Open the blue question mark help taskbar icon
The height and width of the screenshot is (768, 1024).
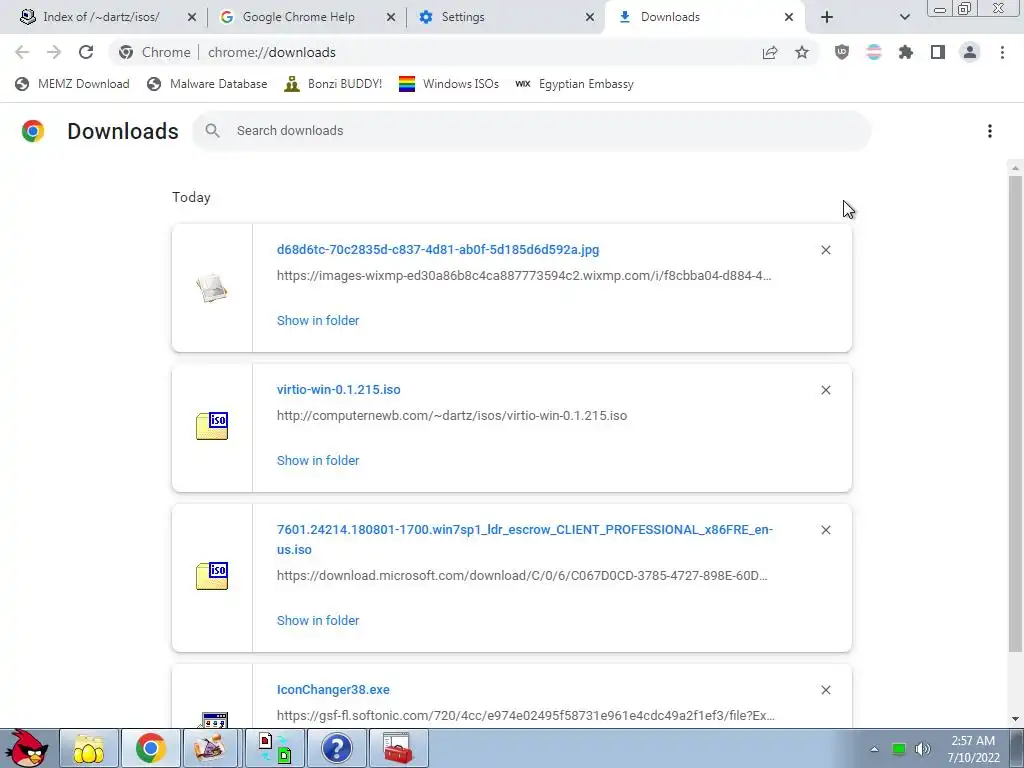(337, 748)
